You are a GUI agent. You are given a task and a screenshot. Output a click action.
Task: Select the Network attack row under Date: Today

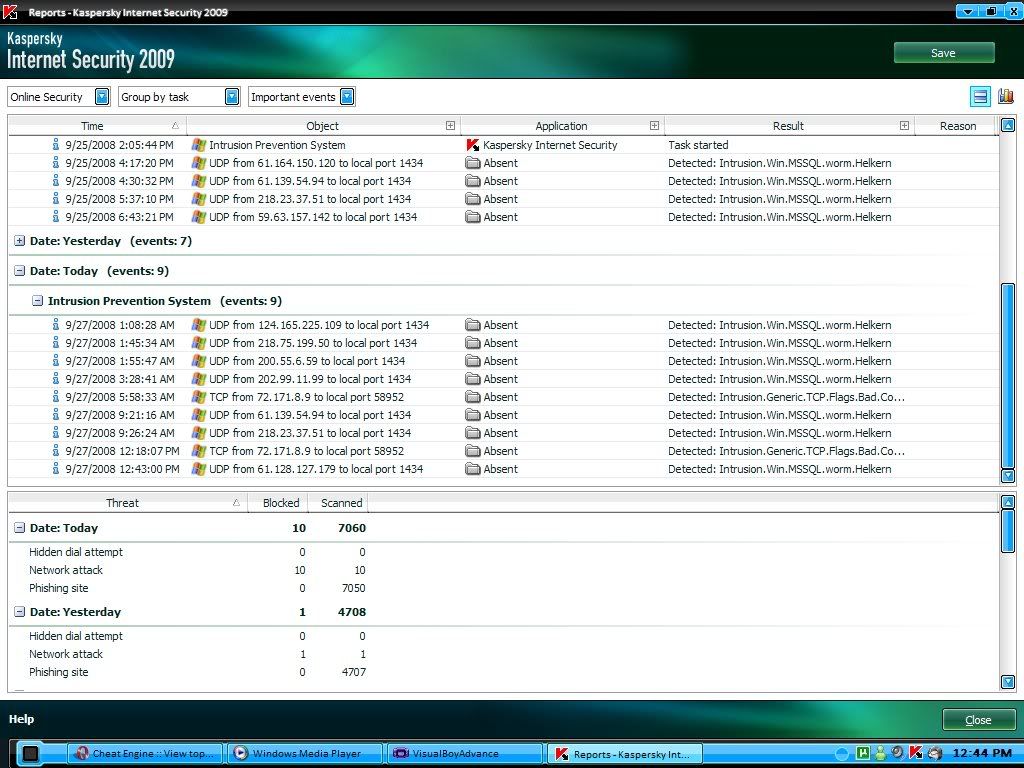point(189,570)
